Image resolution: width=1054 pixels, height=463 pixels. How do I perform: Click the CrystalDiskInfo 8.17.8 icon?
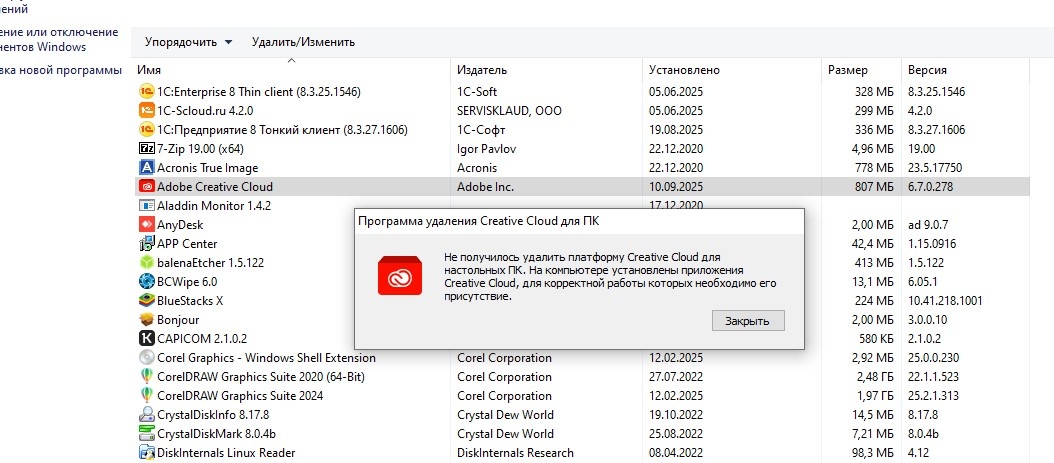click(x=147, y=415)
